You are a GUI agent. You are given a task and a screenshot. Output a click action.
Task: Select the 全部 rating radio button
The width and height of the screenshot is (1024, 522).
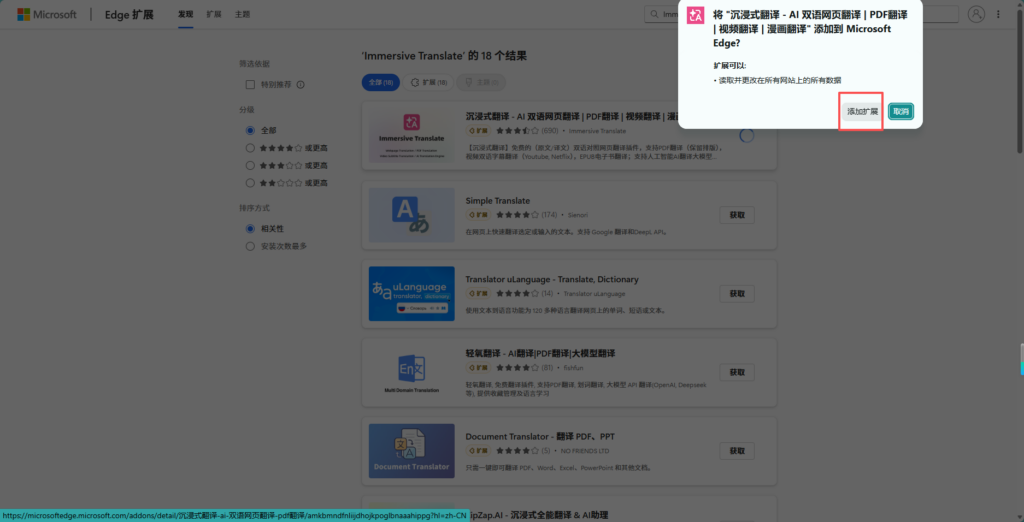click(250, 130)
